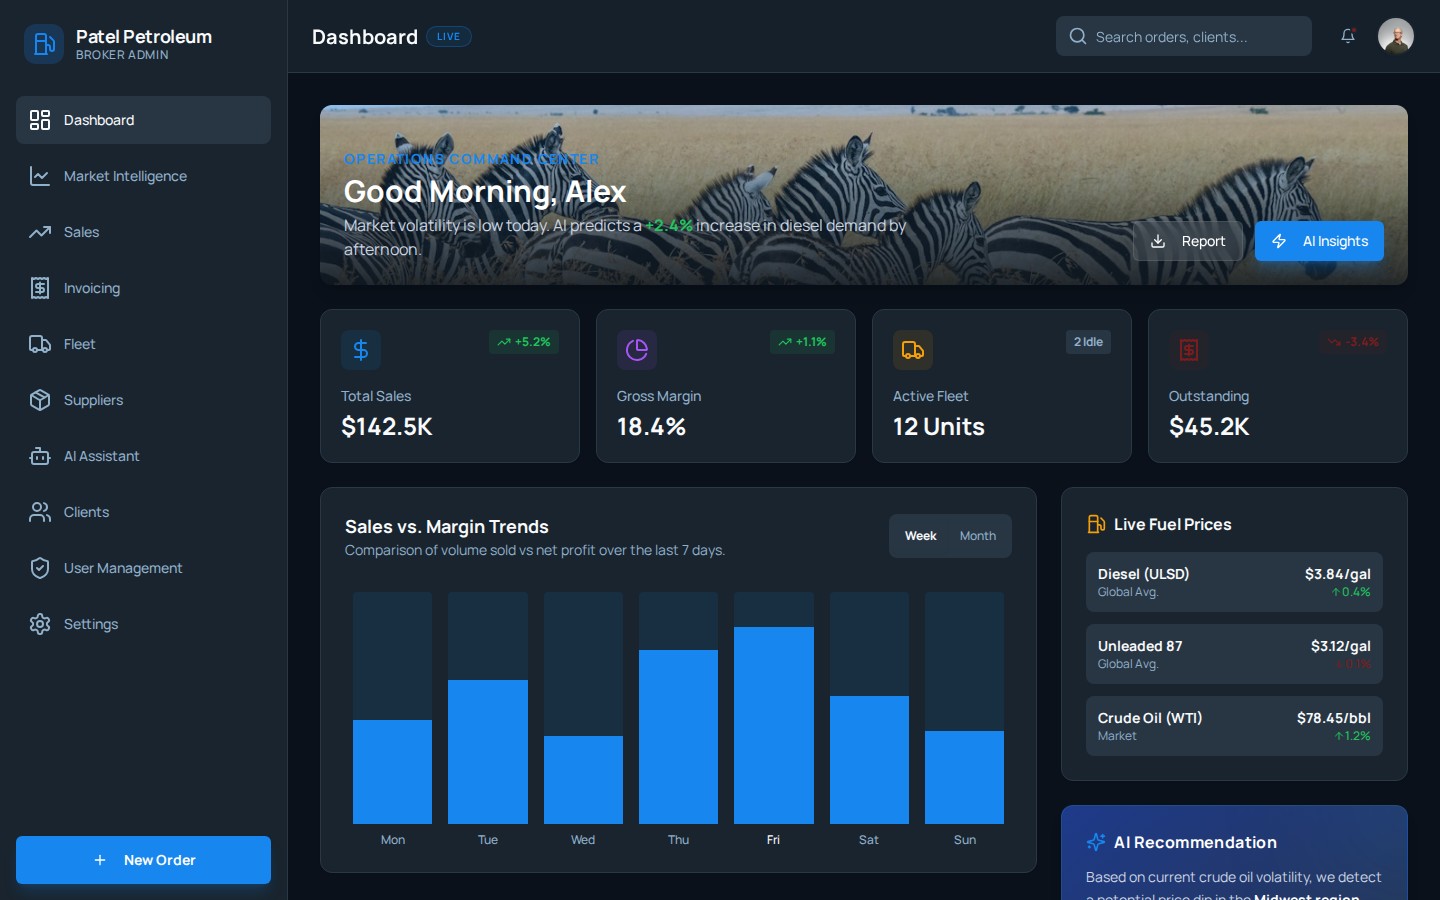The image size is (1440, 900).
Task: Click the LIVE status badge
Action: point(449,37)
